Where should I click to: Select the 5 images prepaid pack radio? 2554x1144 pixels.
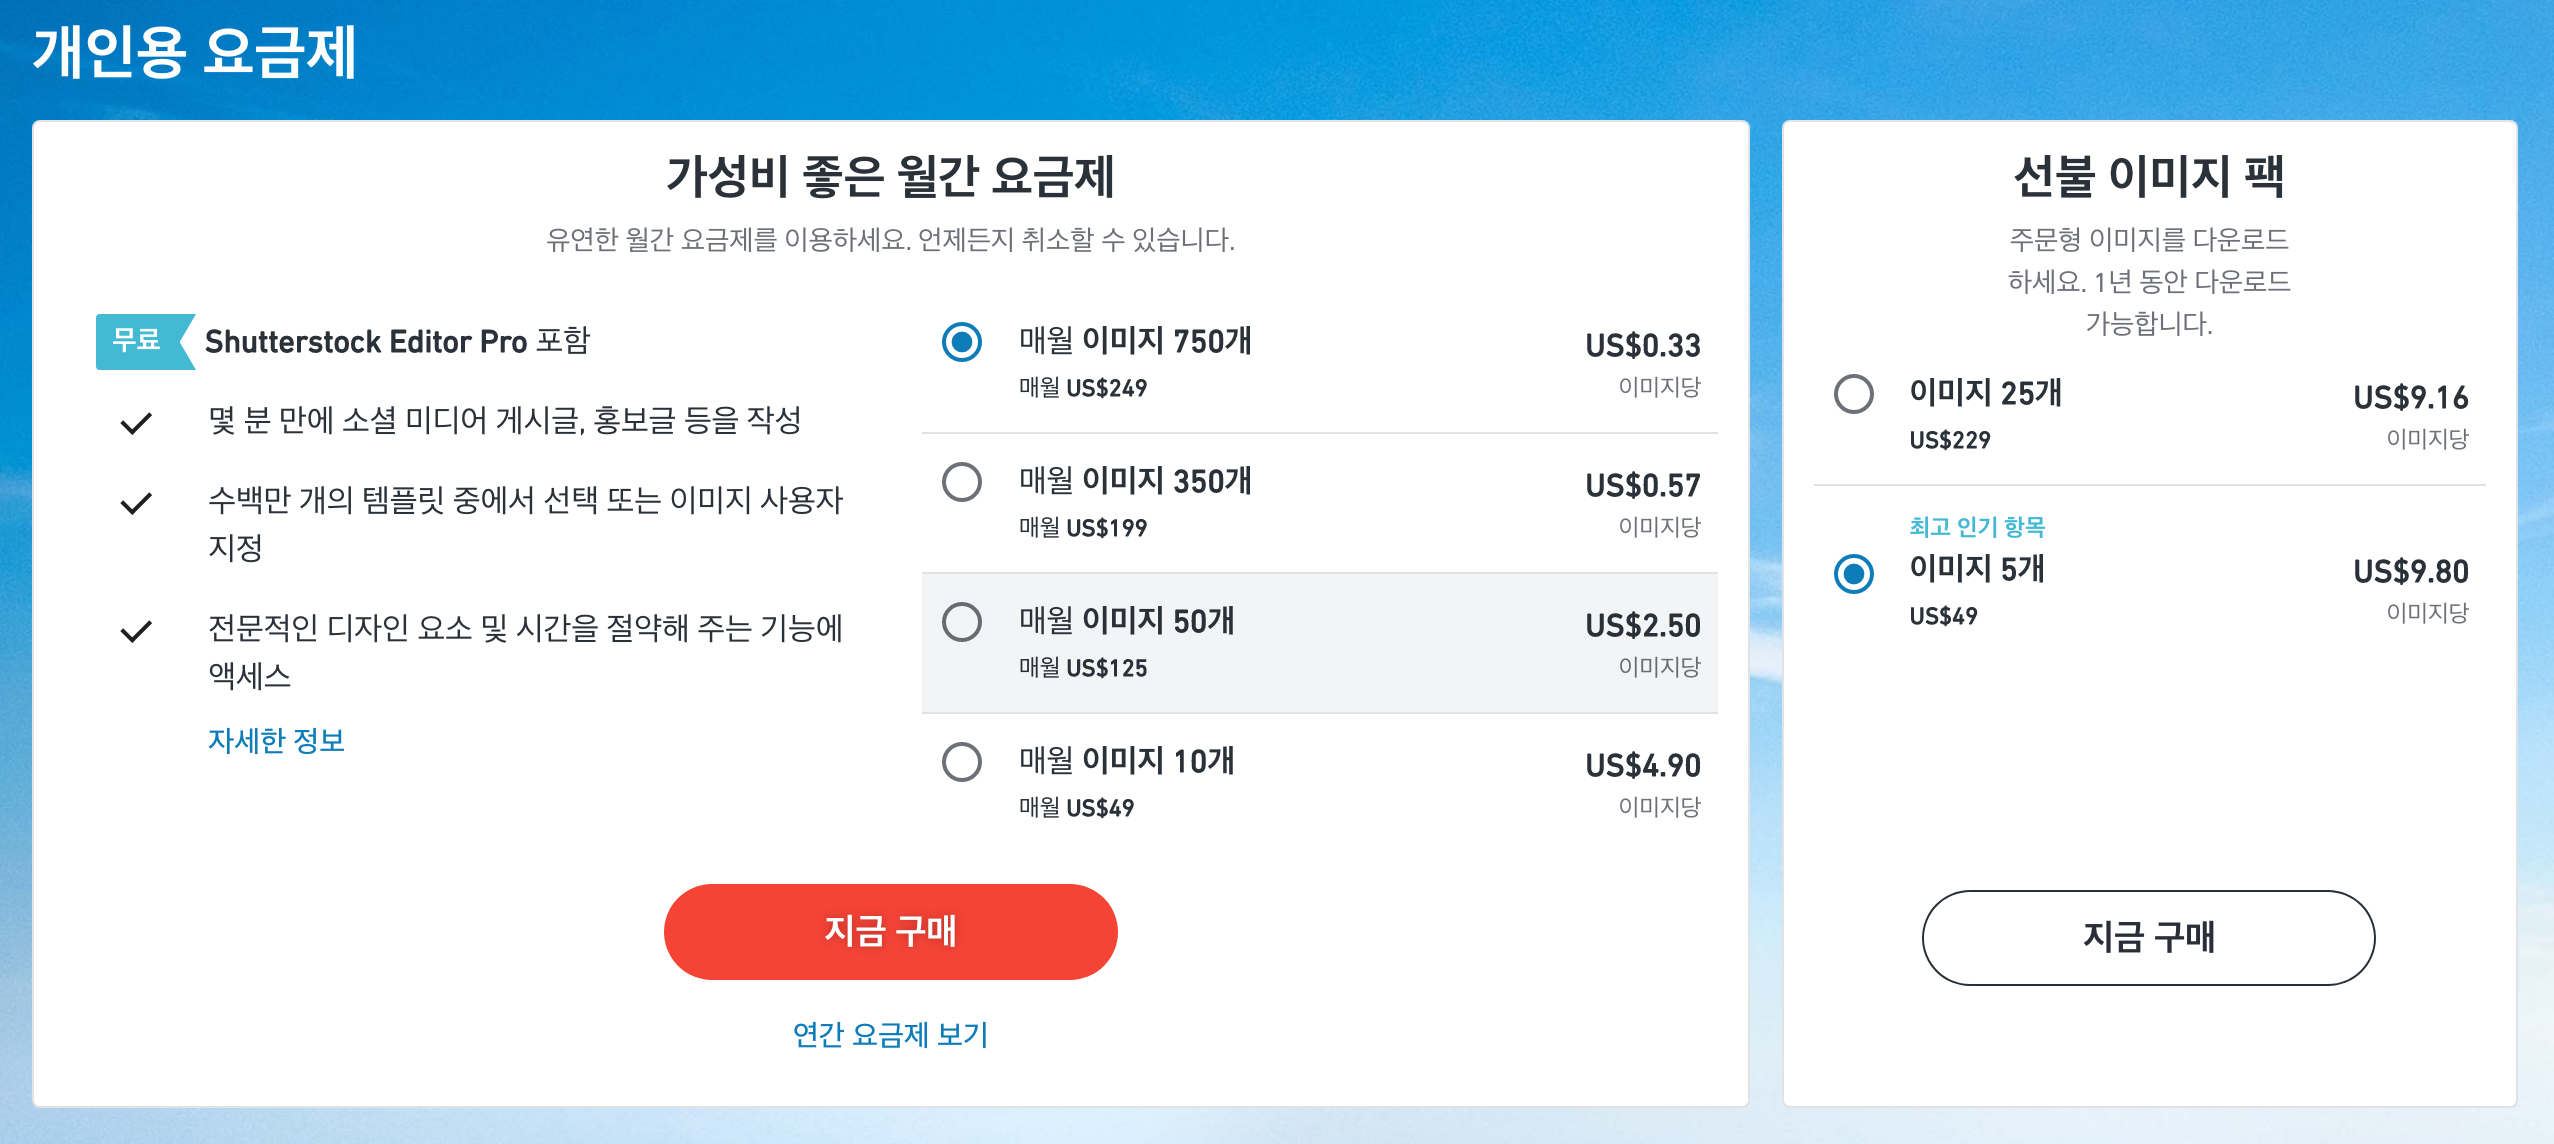[1854, 574]
